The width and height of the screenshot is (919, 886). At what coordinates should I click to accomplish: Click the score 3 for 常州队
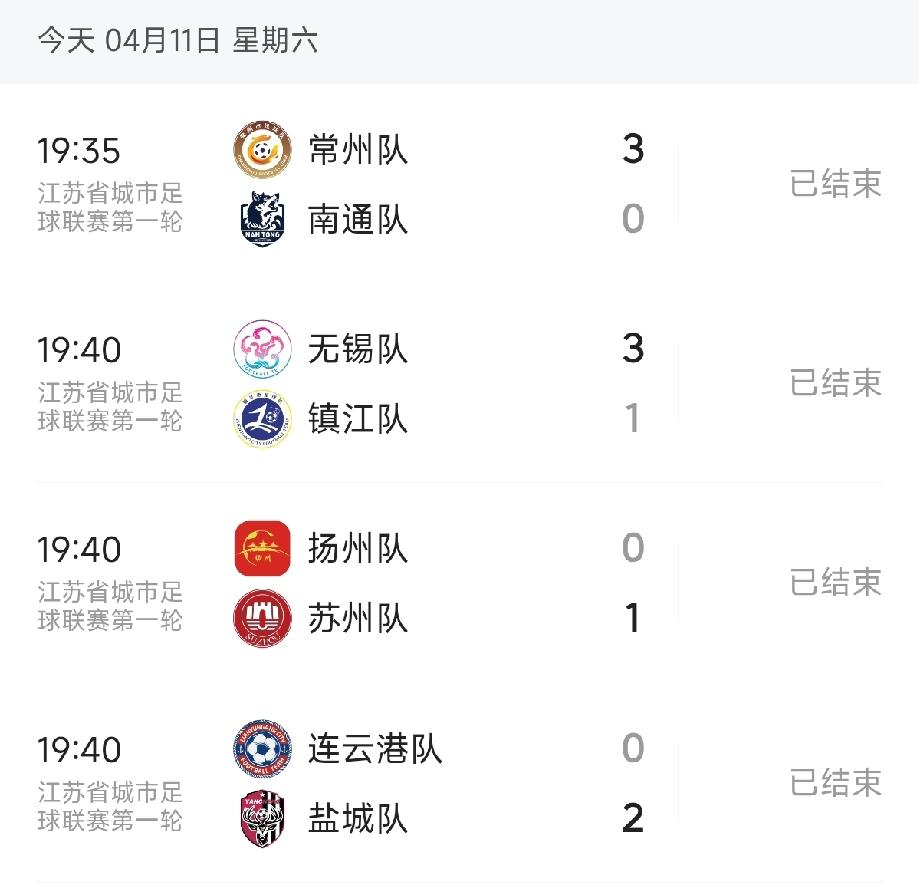pos(634,150)
